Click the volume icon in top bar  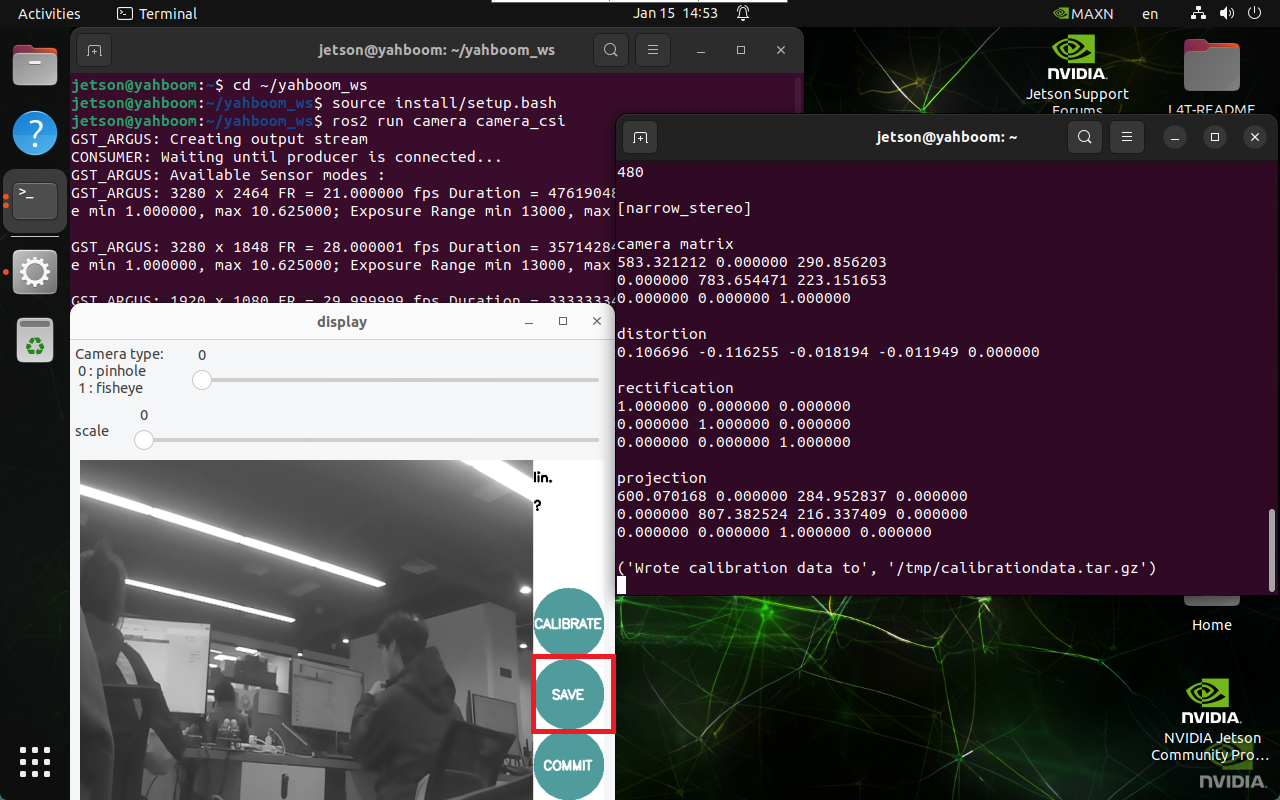point(1227,13)
